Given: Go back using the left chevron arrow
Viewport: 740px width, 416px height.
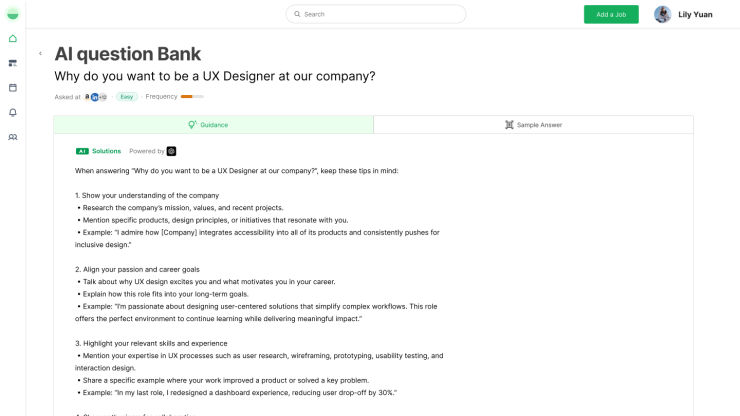Looking at the screenshot, I should [x=41, y=54].
